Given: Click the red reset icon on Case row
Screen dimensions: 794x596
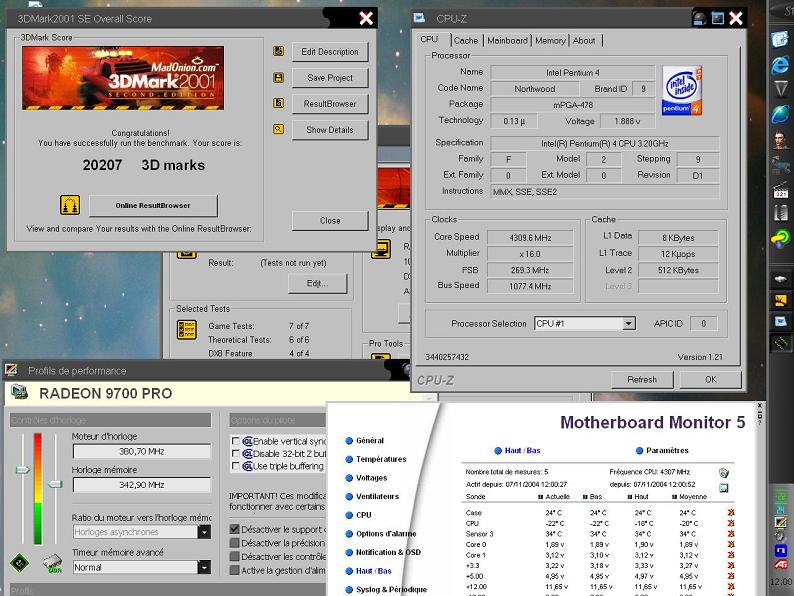Looking at the screenshot, I should tap(731, 512).
